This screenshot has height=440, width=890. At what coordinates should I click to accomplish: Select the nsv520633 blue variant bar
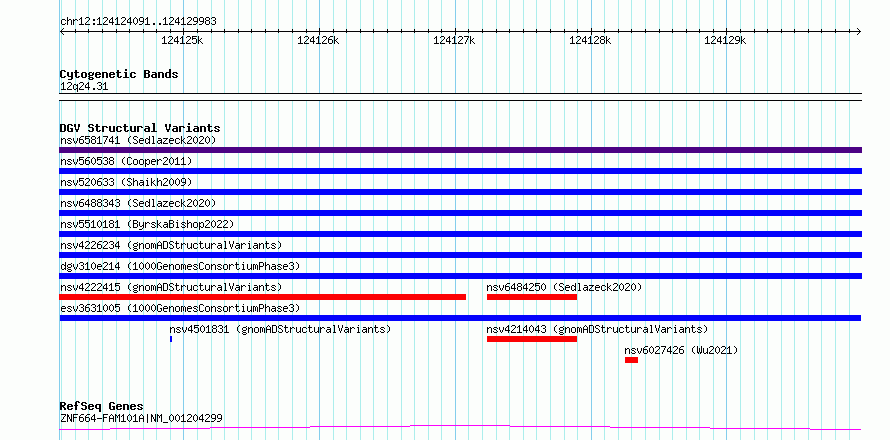[460, 192]
